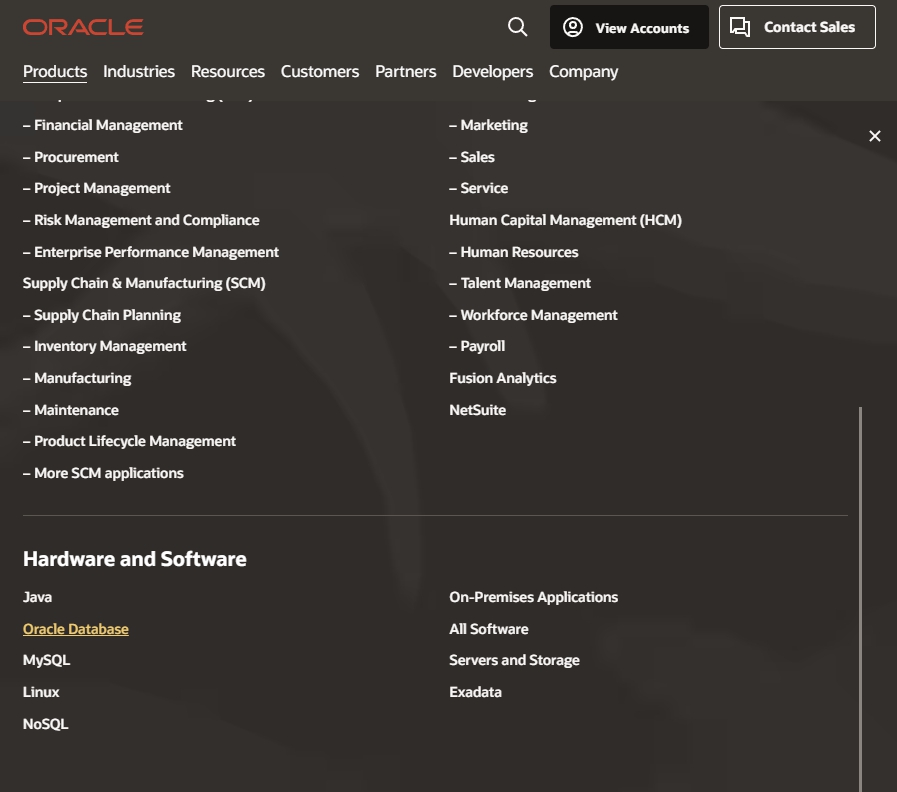
Task: Select the Manufacturing link
Action: [x=77, y=378]
